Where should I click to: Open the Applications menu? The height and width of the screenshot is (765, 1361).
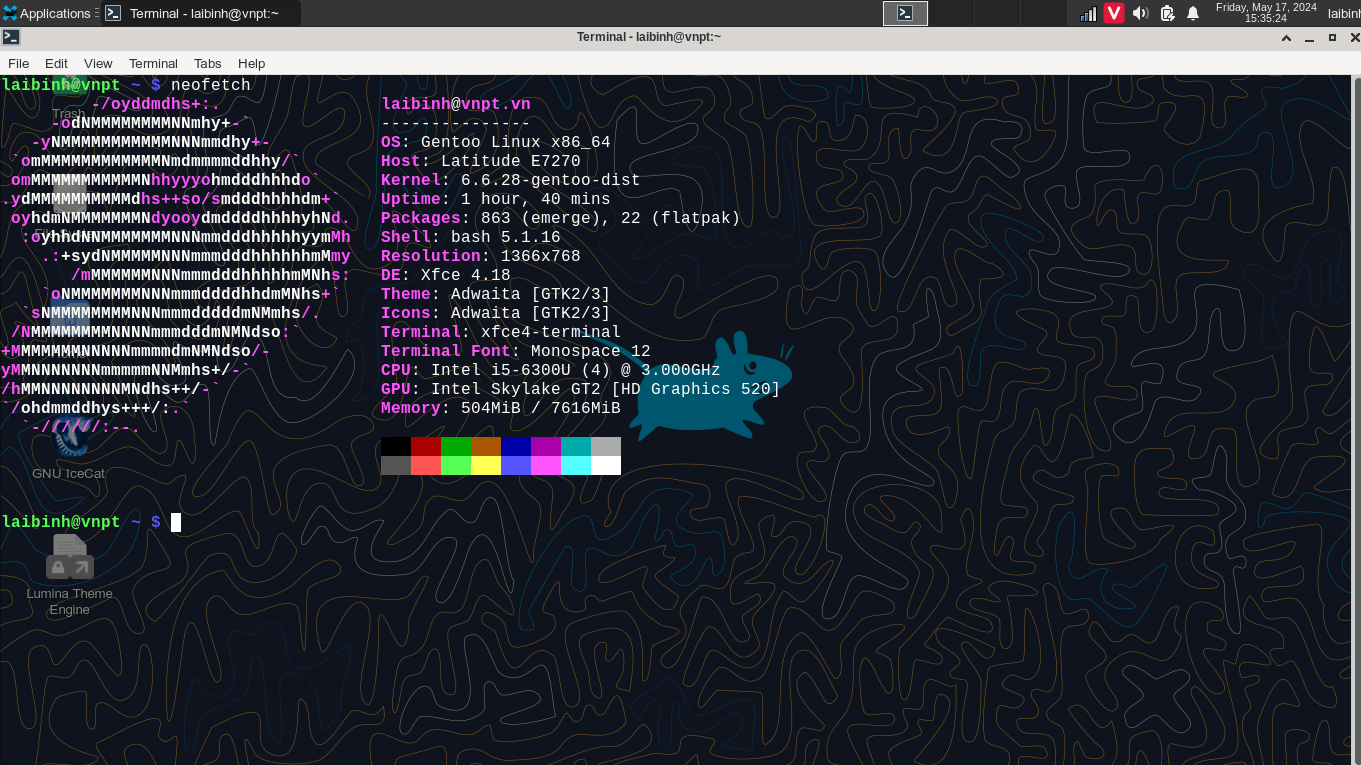[55, 13]
